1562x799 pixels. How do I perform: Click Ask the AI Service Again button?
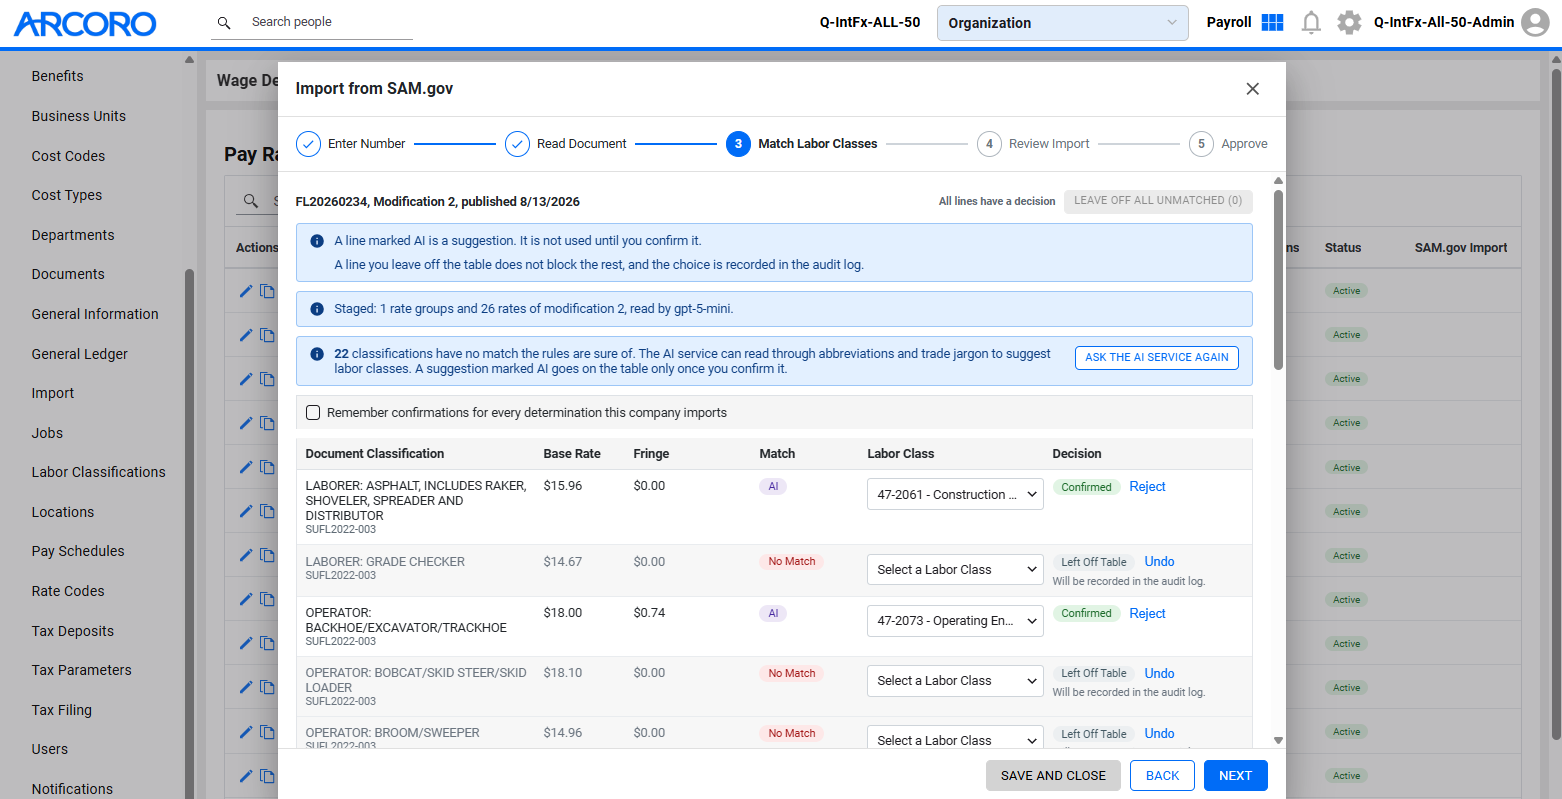point(1157,358)
